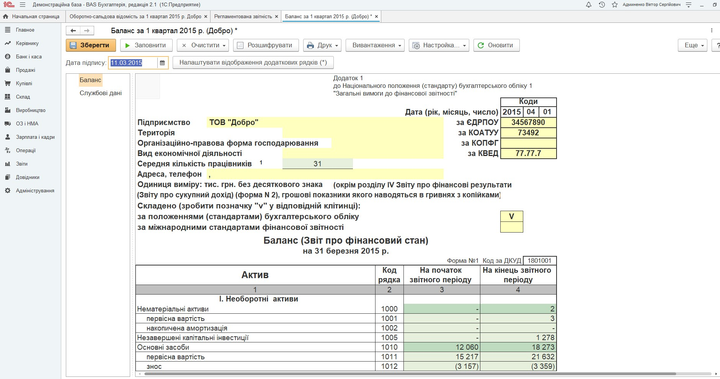Viewport: 720px width, 379px height.
Task: Click the Продажі bag icon
Action: pos(7,70)
